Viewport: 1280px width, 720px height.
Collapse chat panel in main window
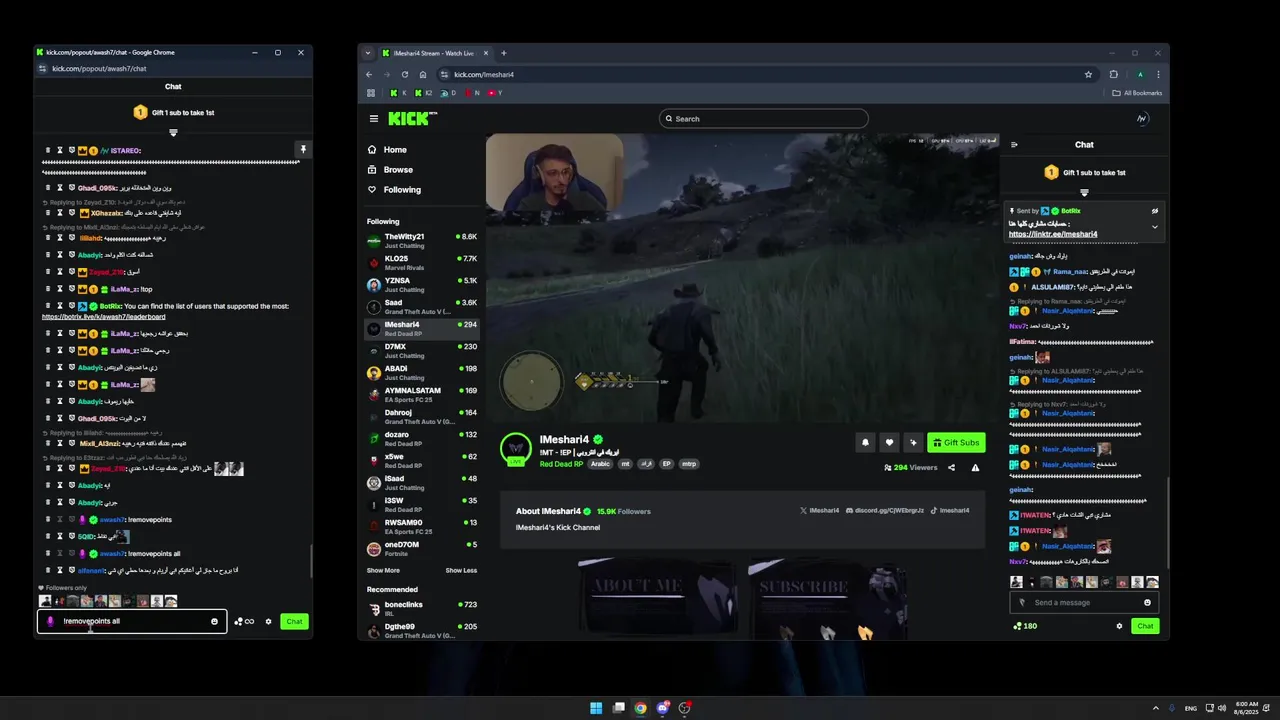click(x=1014, y=145)
